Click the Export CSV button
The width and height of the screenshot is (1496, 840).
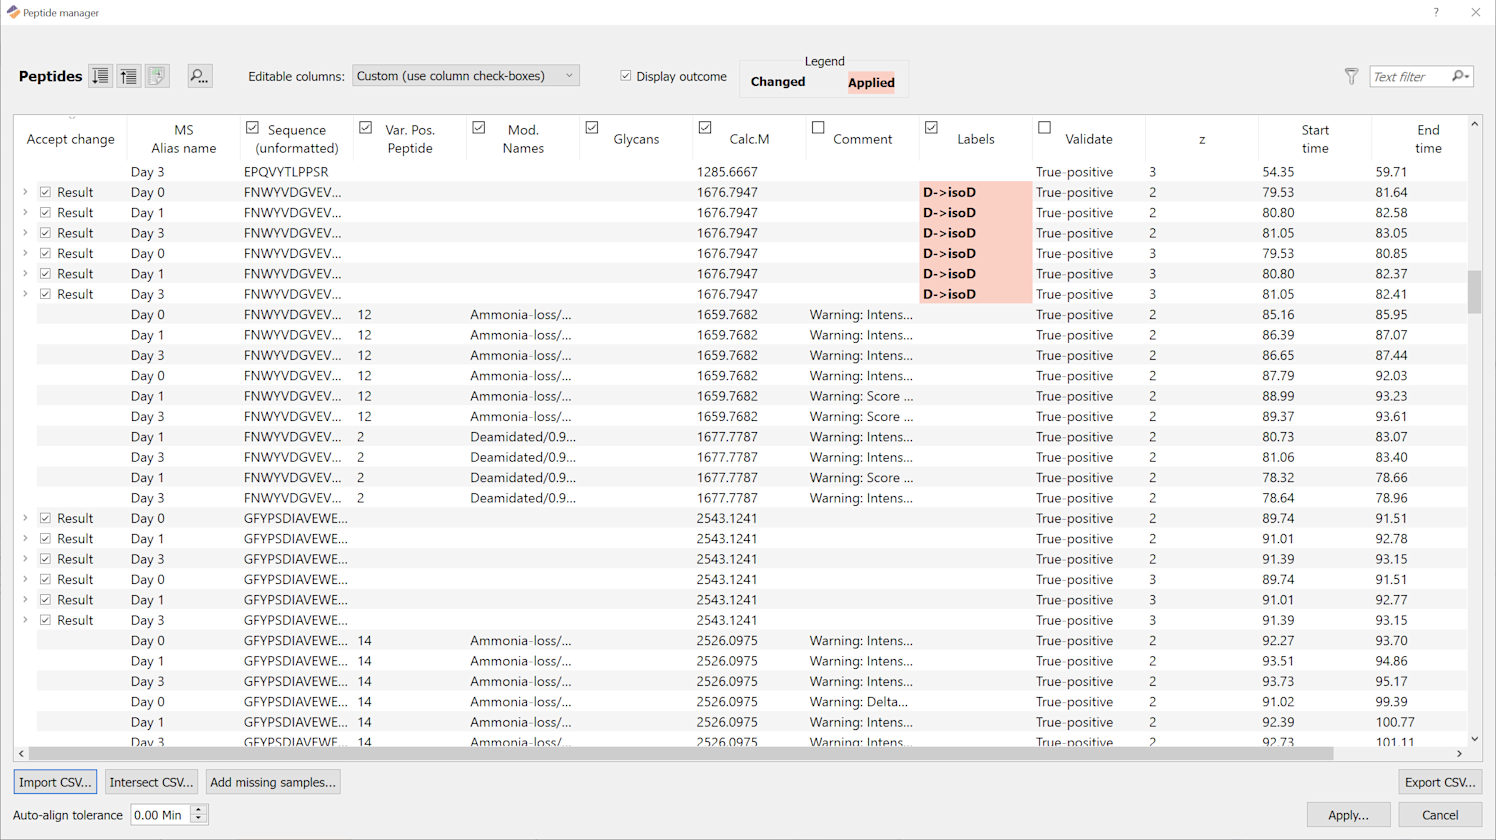click(x=1440, y=782)
